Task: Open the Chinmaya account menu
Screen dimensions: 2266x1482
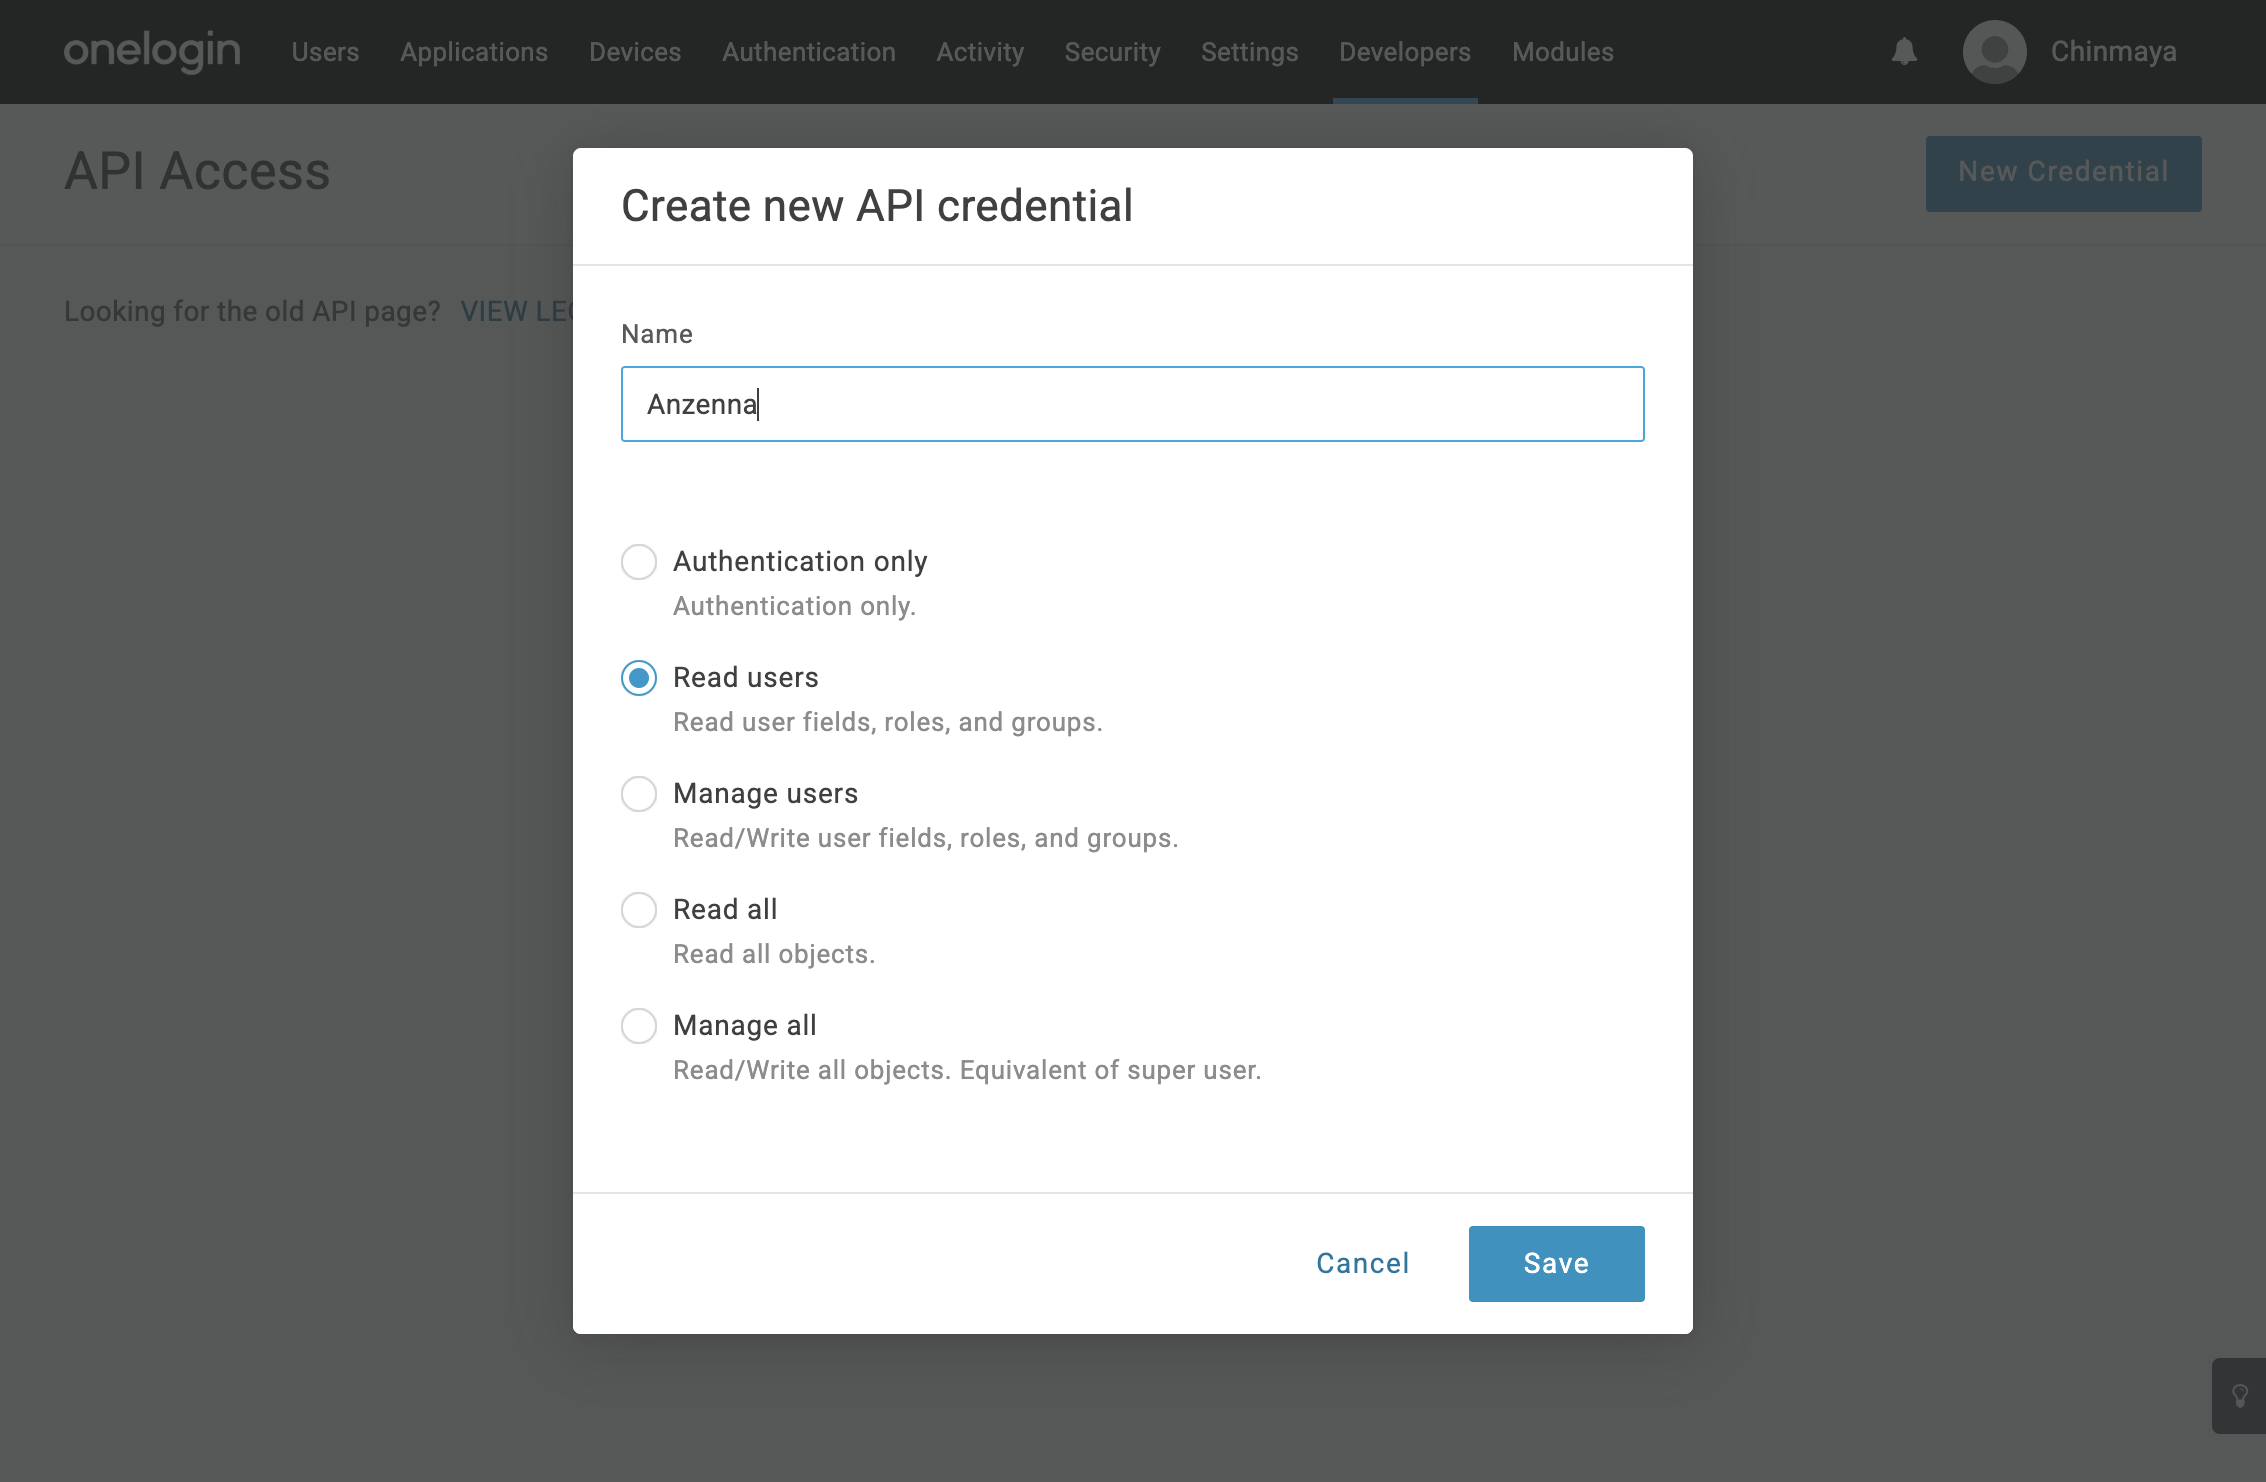Action: 2113,52
